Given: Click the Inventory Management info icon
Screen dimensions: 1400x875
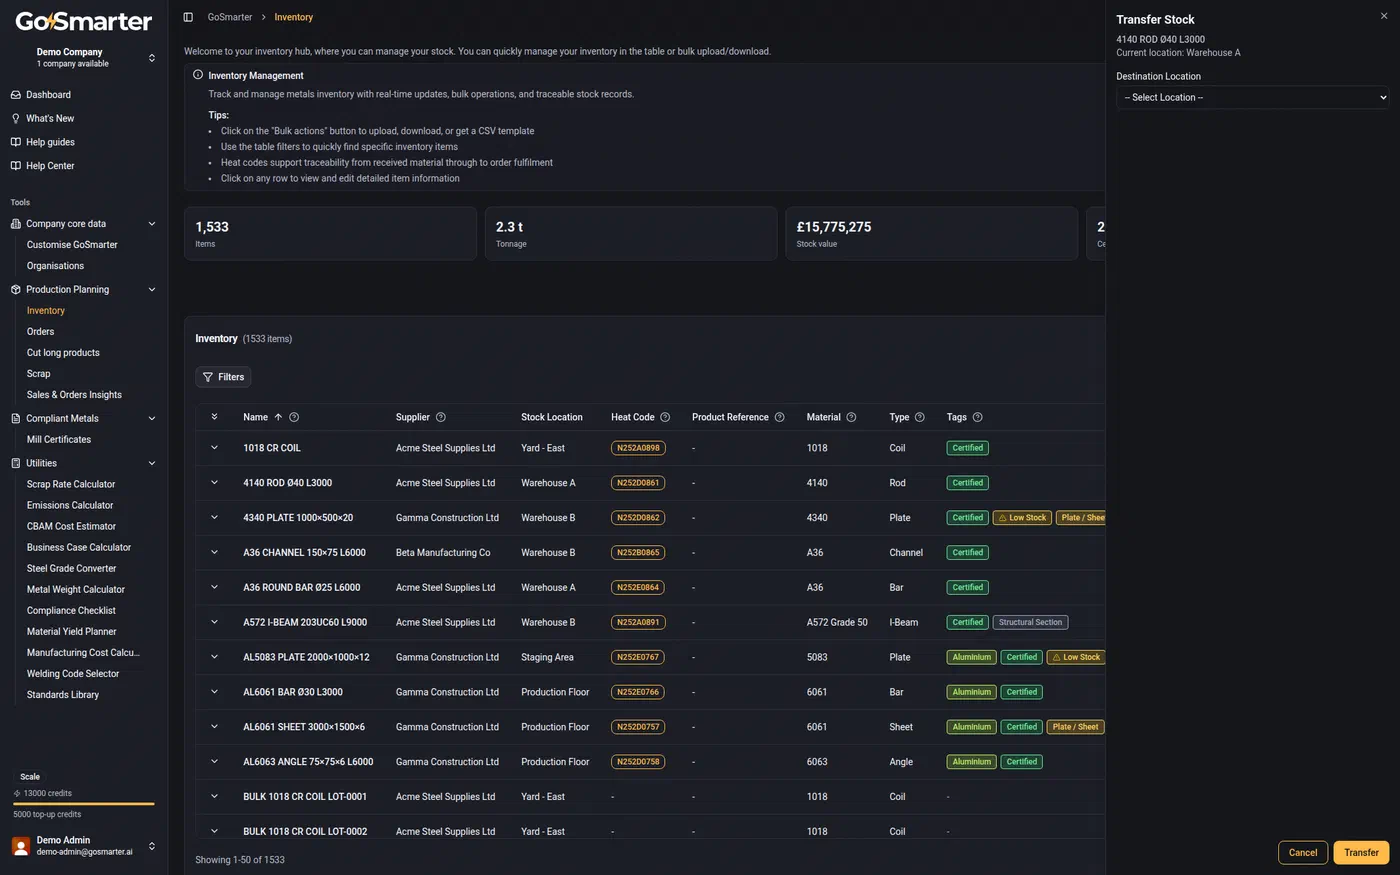Looking at the screenshot, I should [x=198, y=75].
